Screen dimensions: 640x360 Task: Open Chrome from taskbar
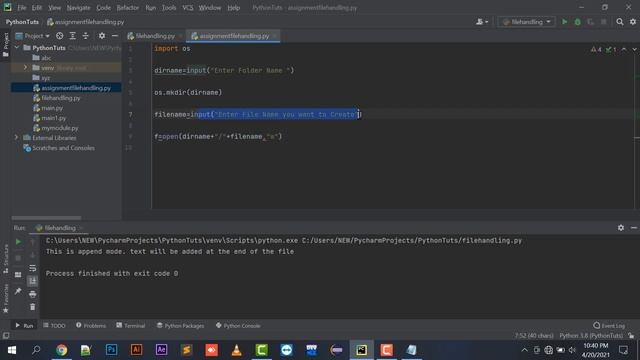[x=62, y=350]
